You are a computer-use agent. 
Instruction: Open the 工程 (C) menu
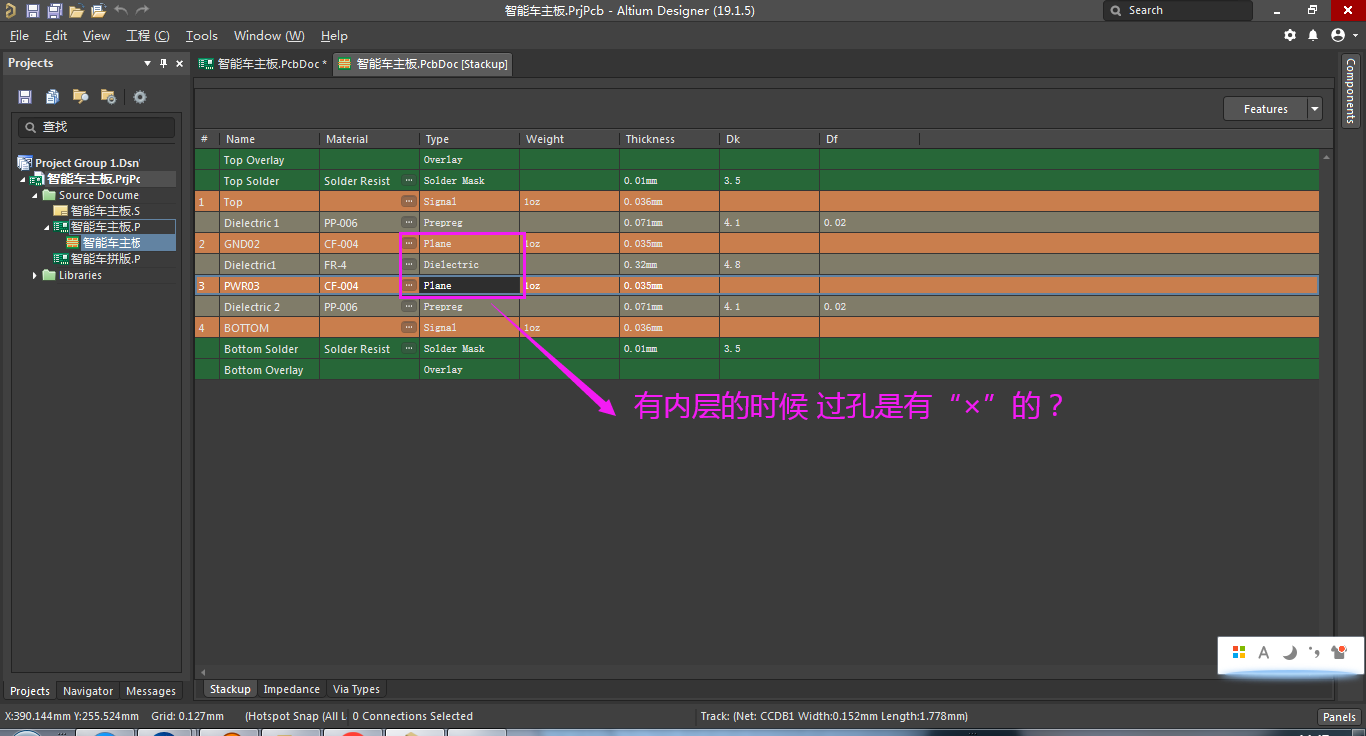coord(148,35)
